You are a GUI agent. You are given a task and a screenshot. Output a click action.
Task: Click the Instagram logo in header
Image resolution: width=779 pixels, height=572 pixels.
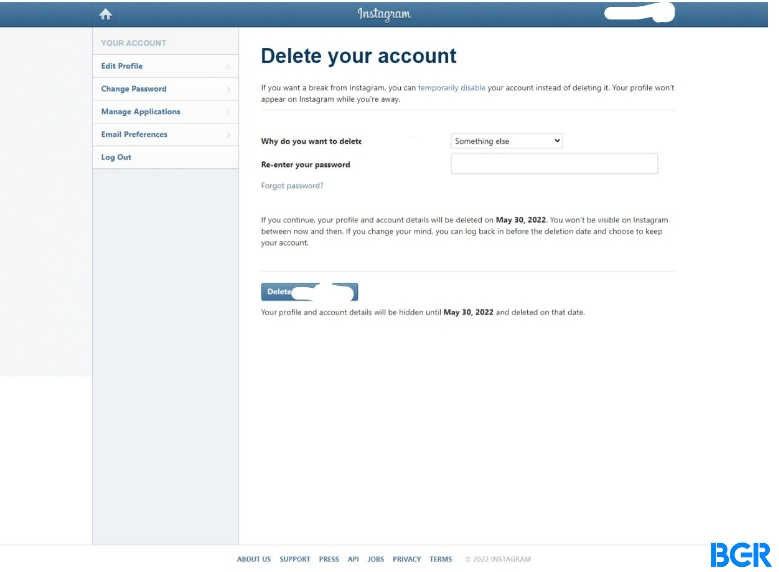tap(384, 14)
